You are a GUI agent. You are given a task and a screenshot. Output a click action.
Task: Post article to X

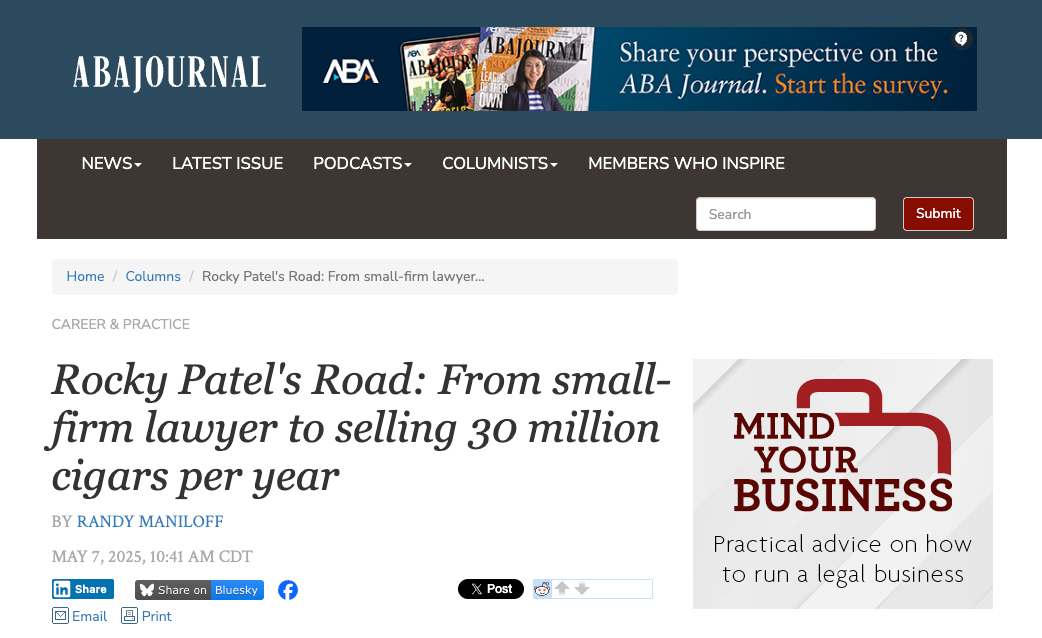click(x=490, y=589)
